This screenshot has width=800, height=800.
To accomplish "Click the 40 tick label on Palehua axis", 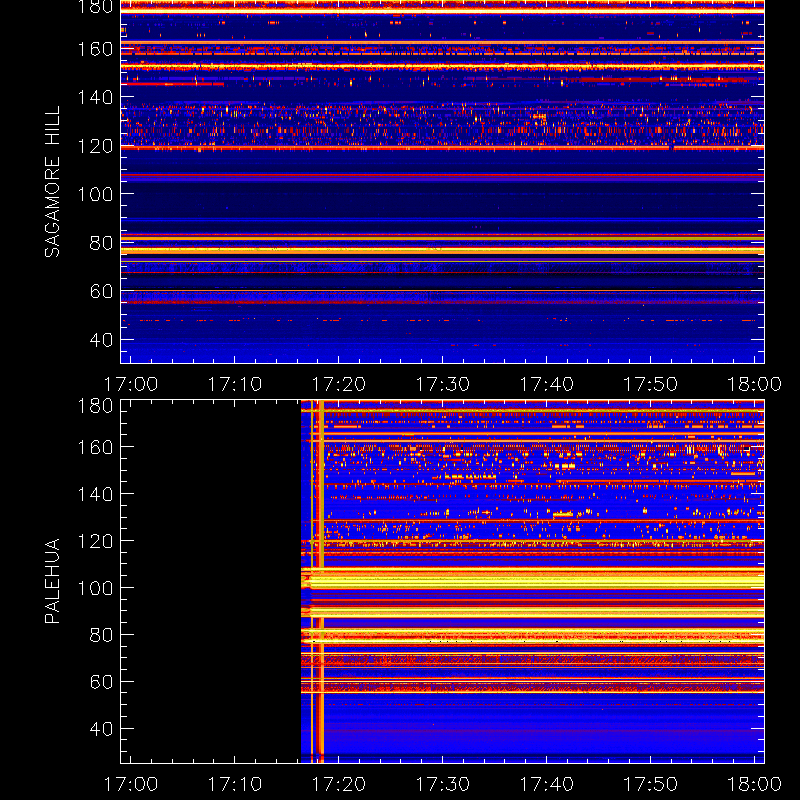I will tap(101, 729).
